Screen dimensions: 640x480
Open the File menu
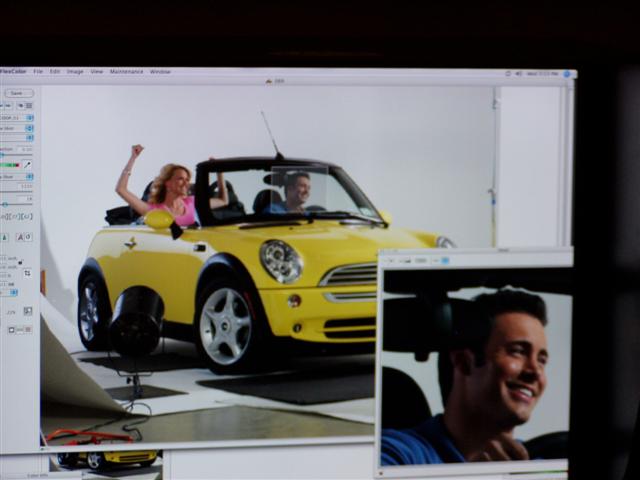pyautogui.click(x=38, y=72)
